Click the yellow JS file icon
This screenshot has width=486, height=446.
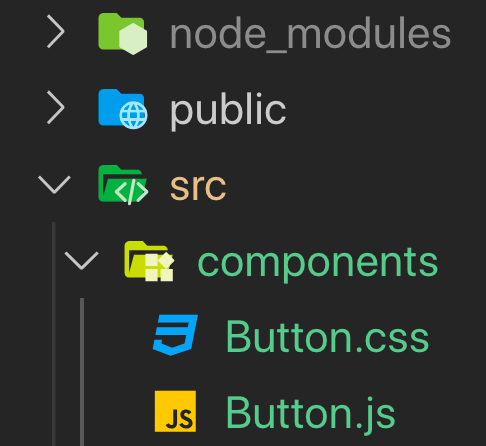click(175, 411)
